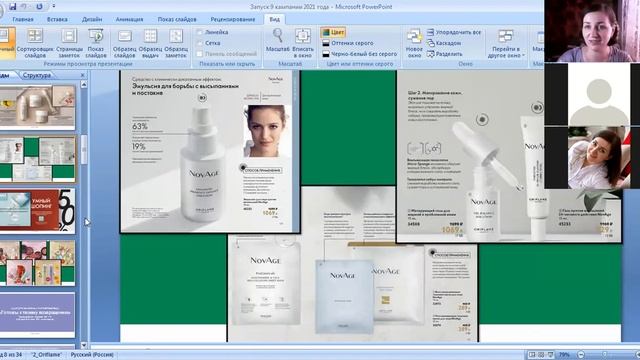640x360 pixels.
Task: Open the quick access toolbar customize dropdown
Action: pyautogui.click(x=53, y=7)
